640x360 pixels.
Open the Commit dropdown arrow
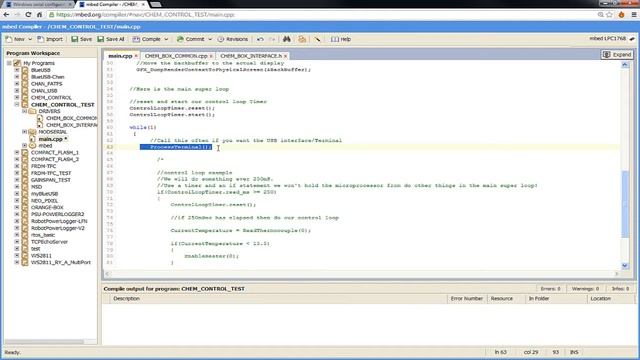click(x=210, y=39)
